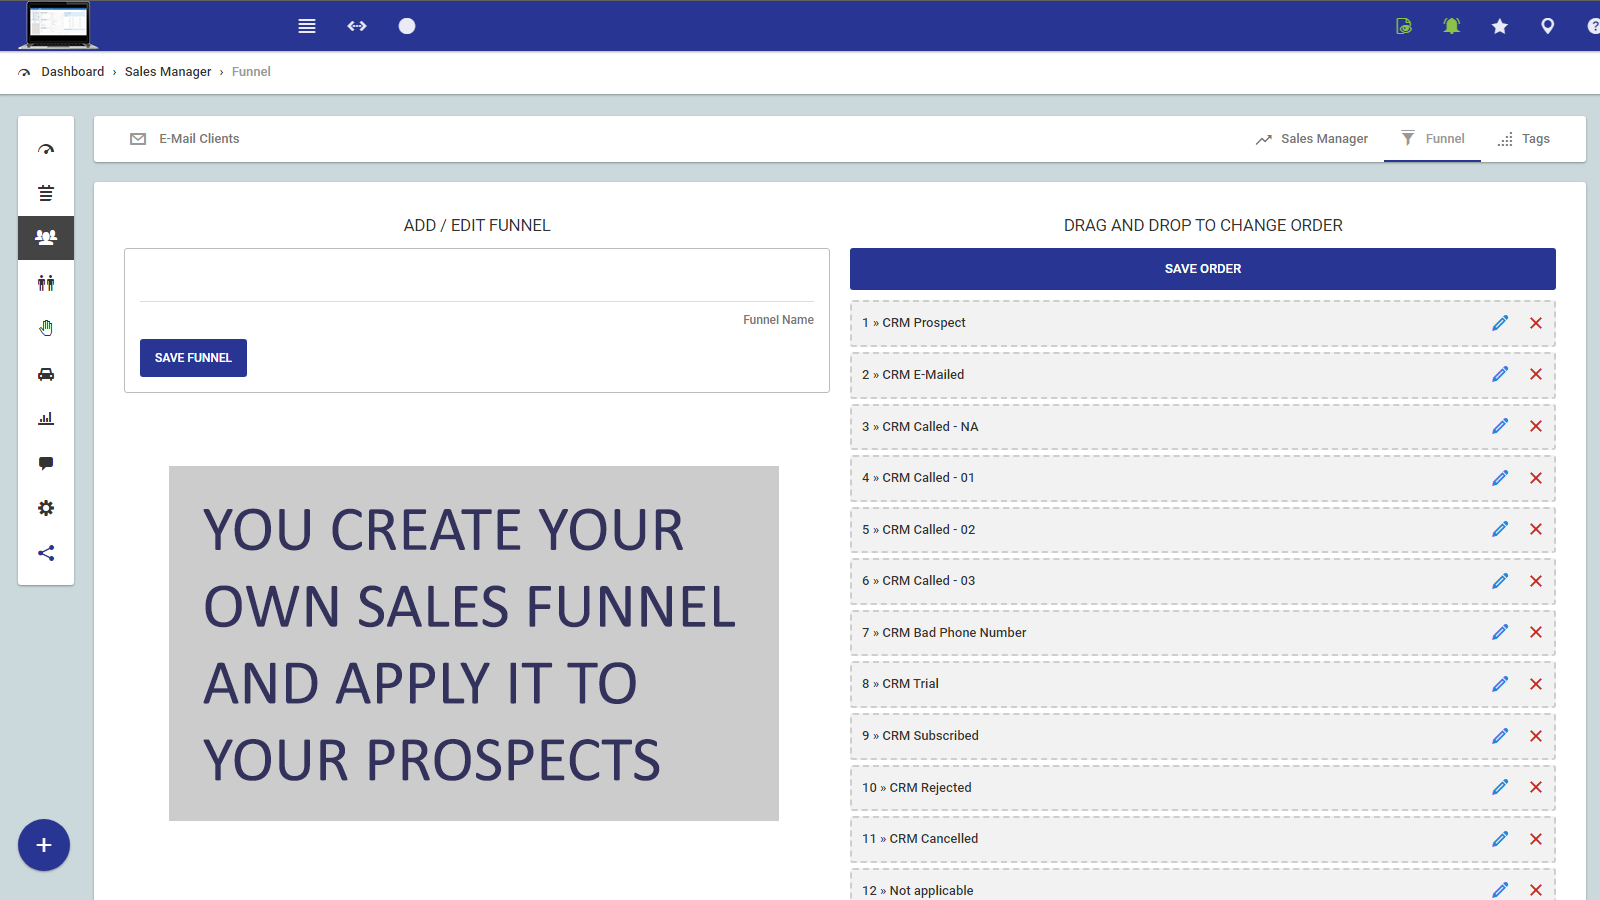
Task: Click the horizontal expand arrows icon
Action: click(x=357, y=26)
